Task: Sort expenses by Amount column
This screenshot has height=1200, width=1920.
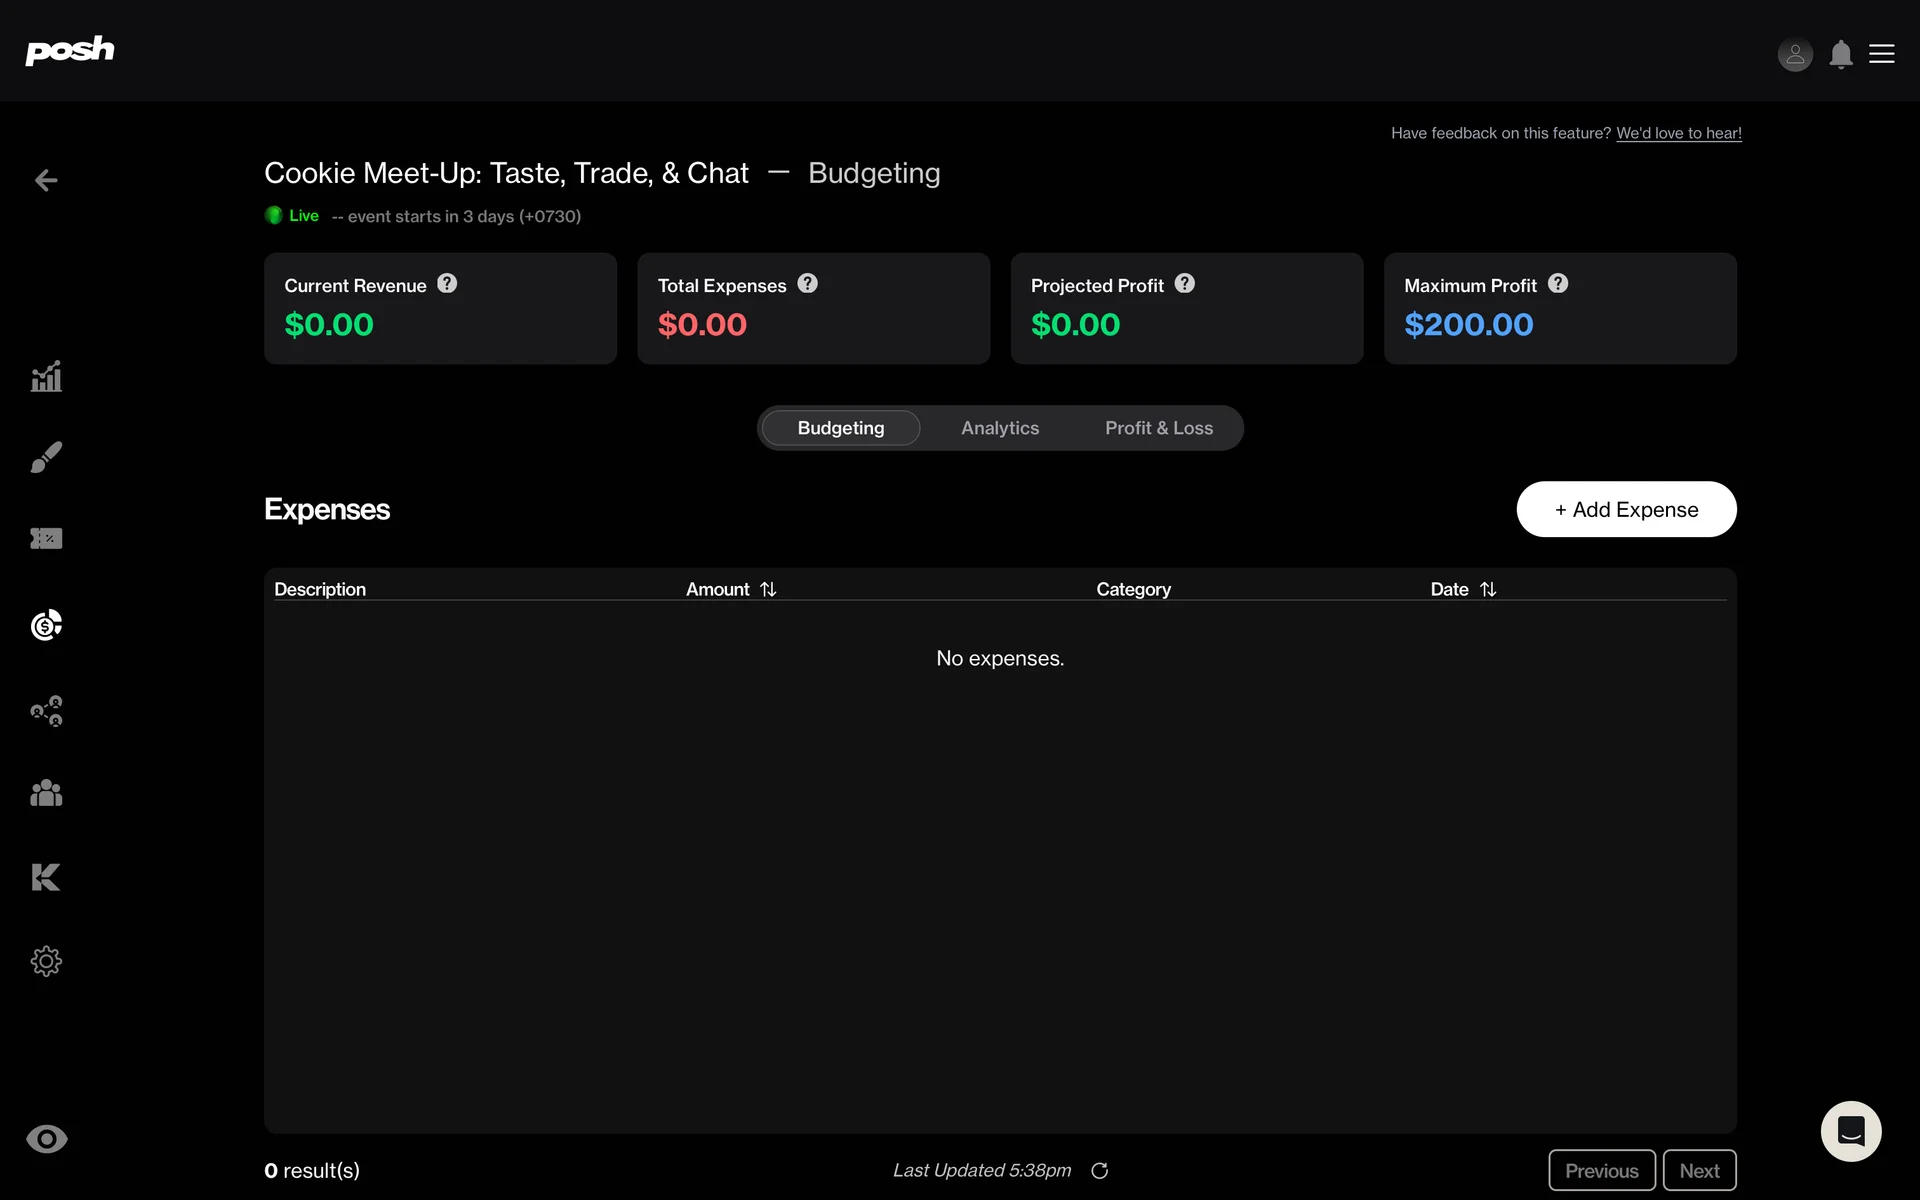Action: pos(767,589)
